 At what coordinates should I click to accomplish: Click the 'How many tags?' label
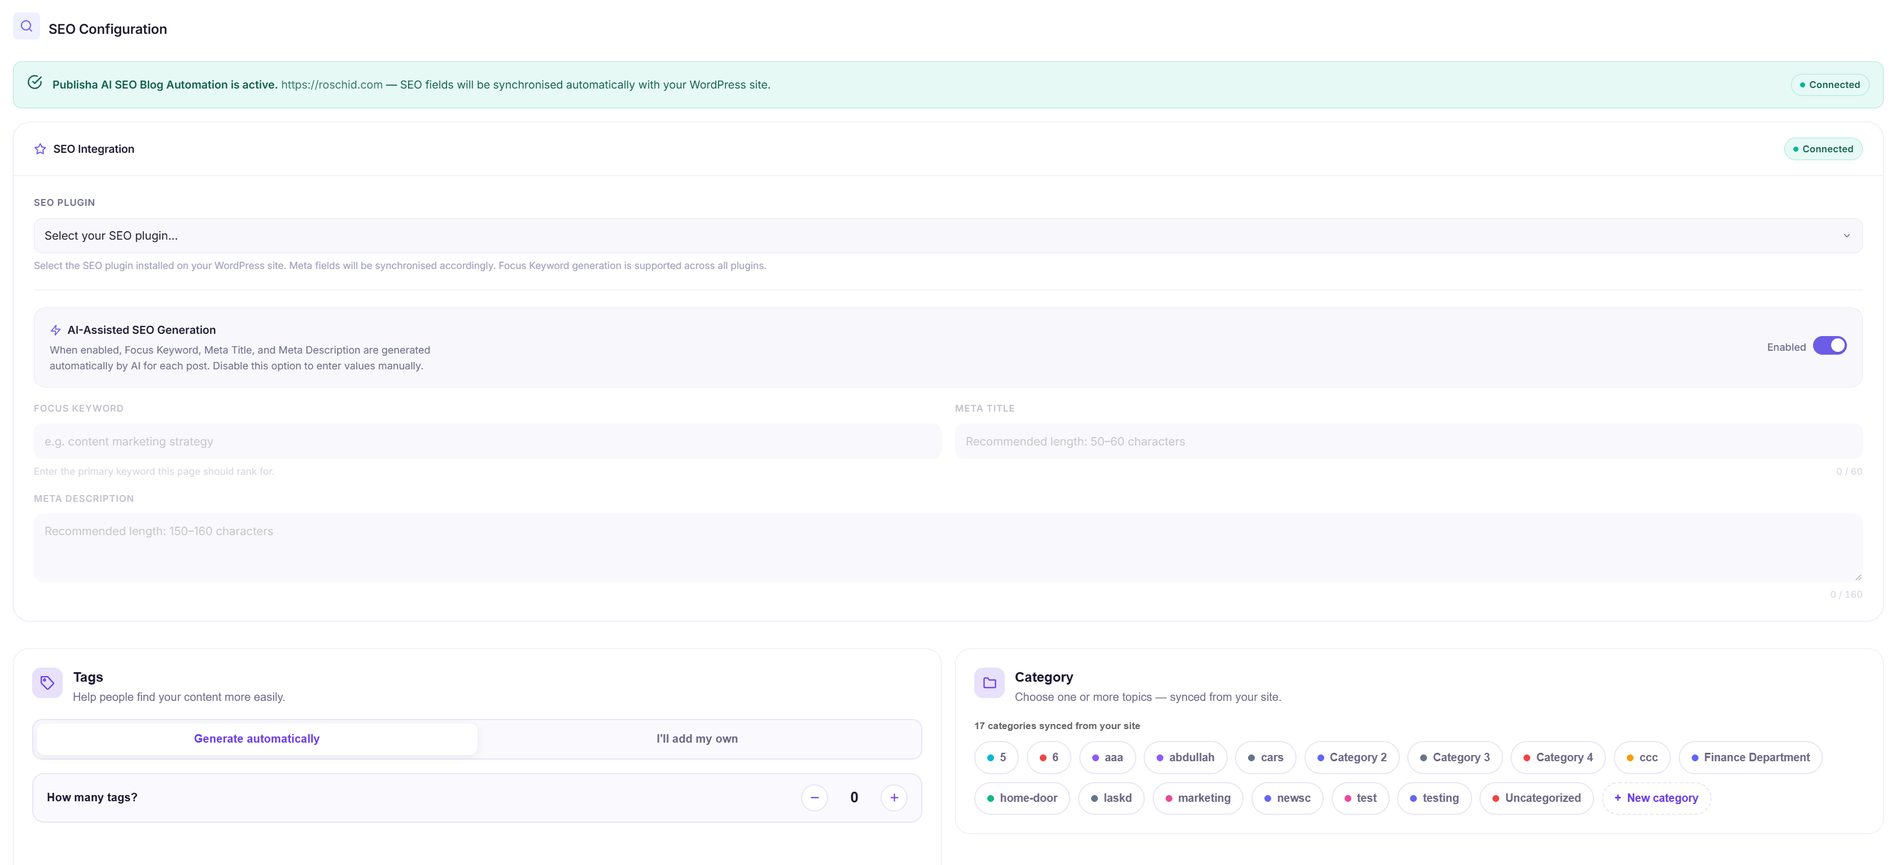[92, 798]
